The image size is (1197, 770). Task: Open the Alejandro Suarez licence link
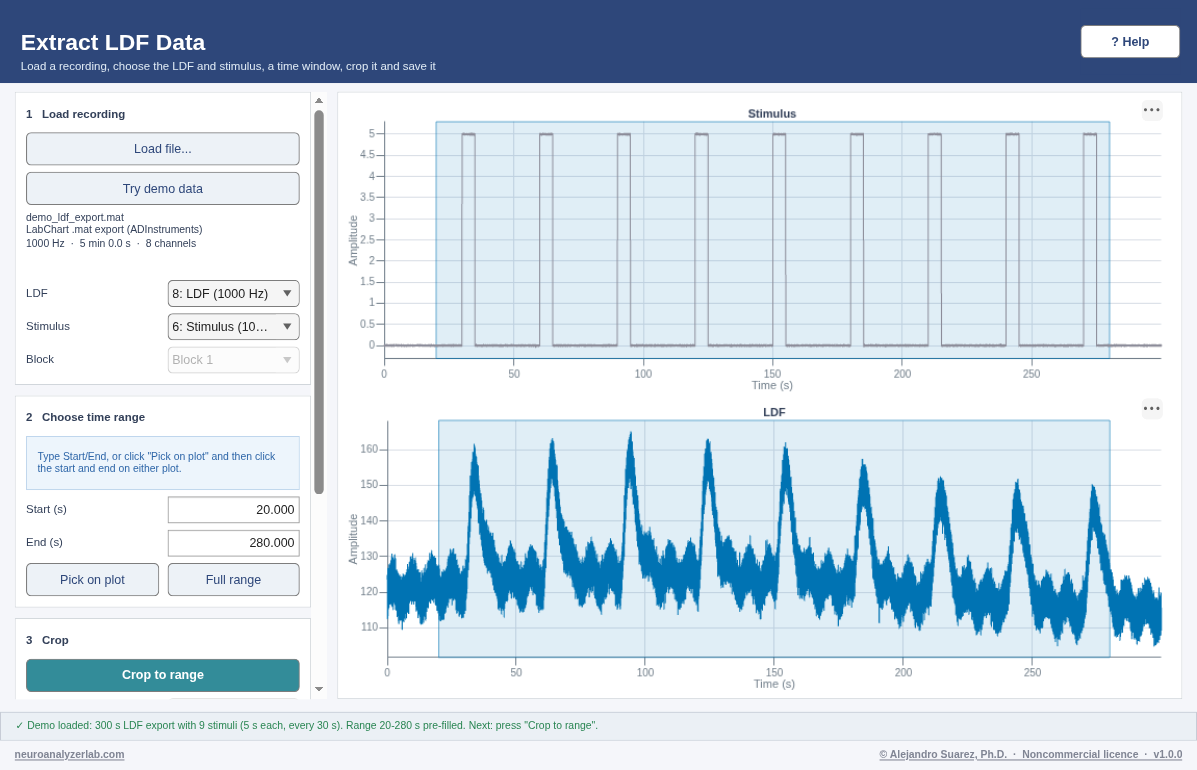[x=1031, y=755]
